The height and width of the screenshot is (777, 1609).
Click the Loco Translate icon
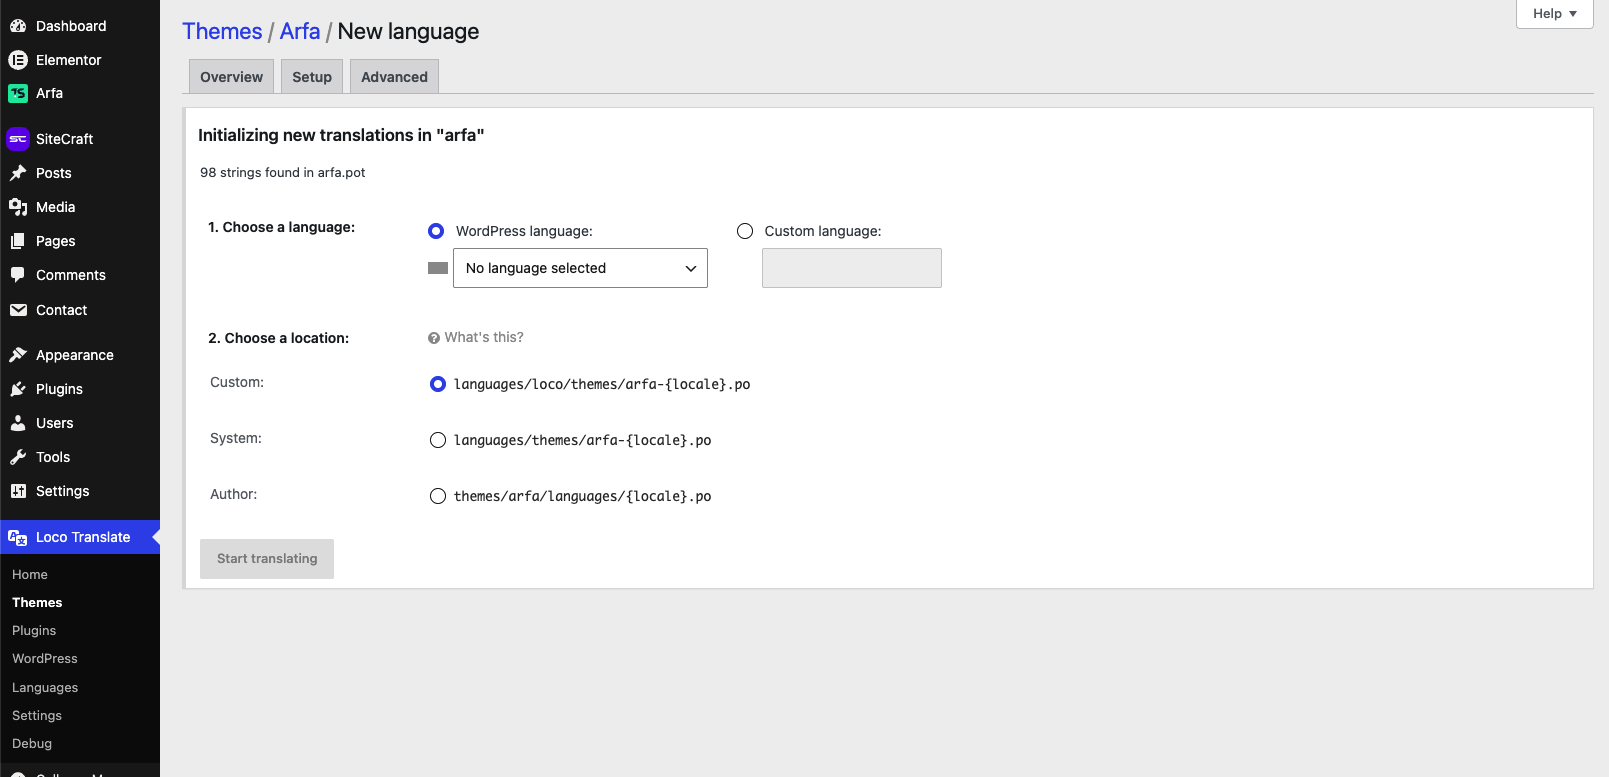(18, 537)
